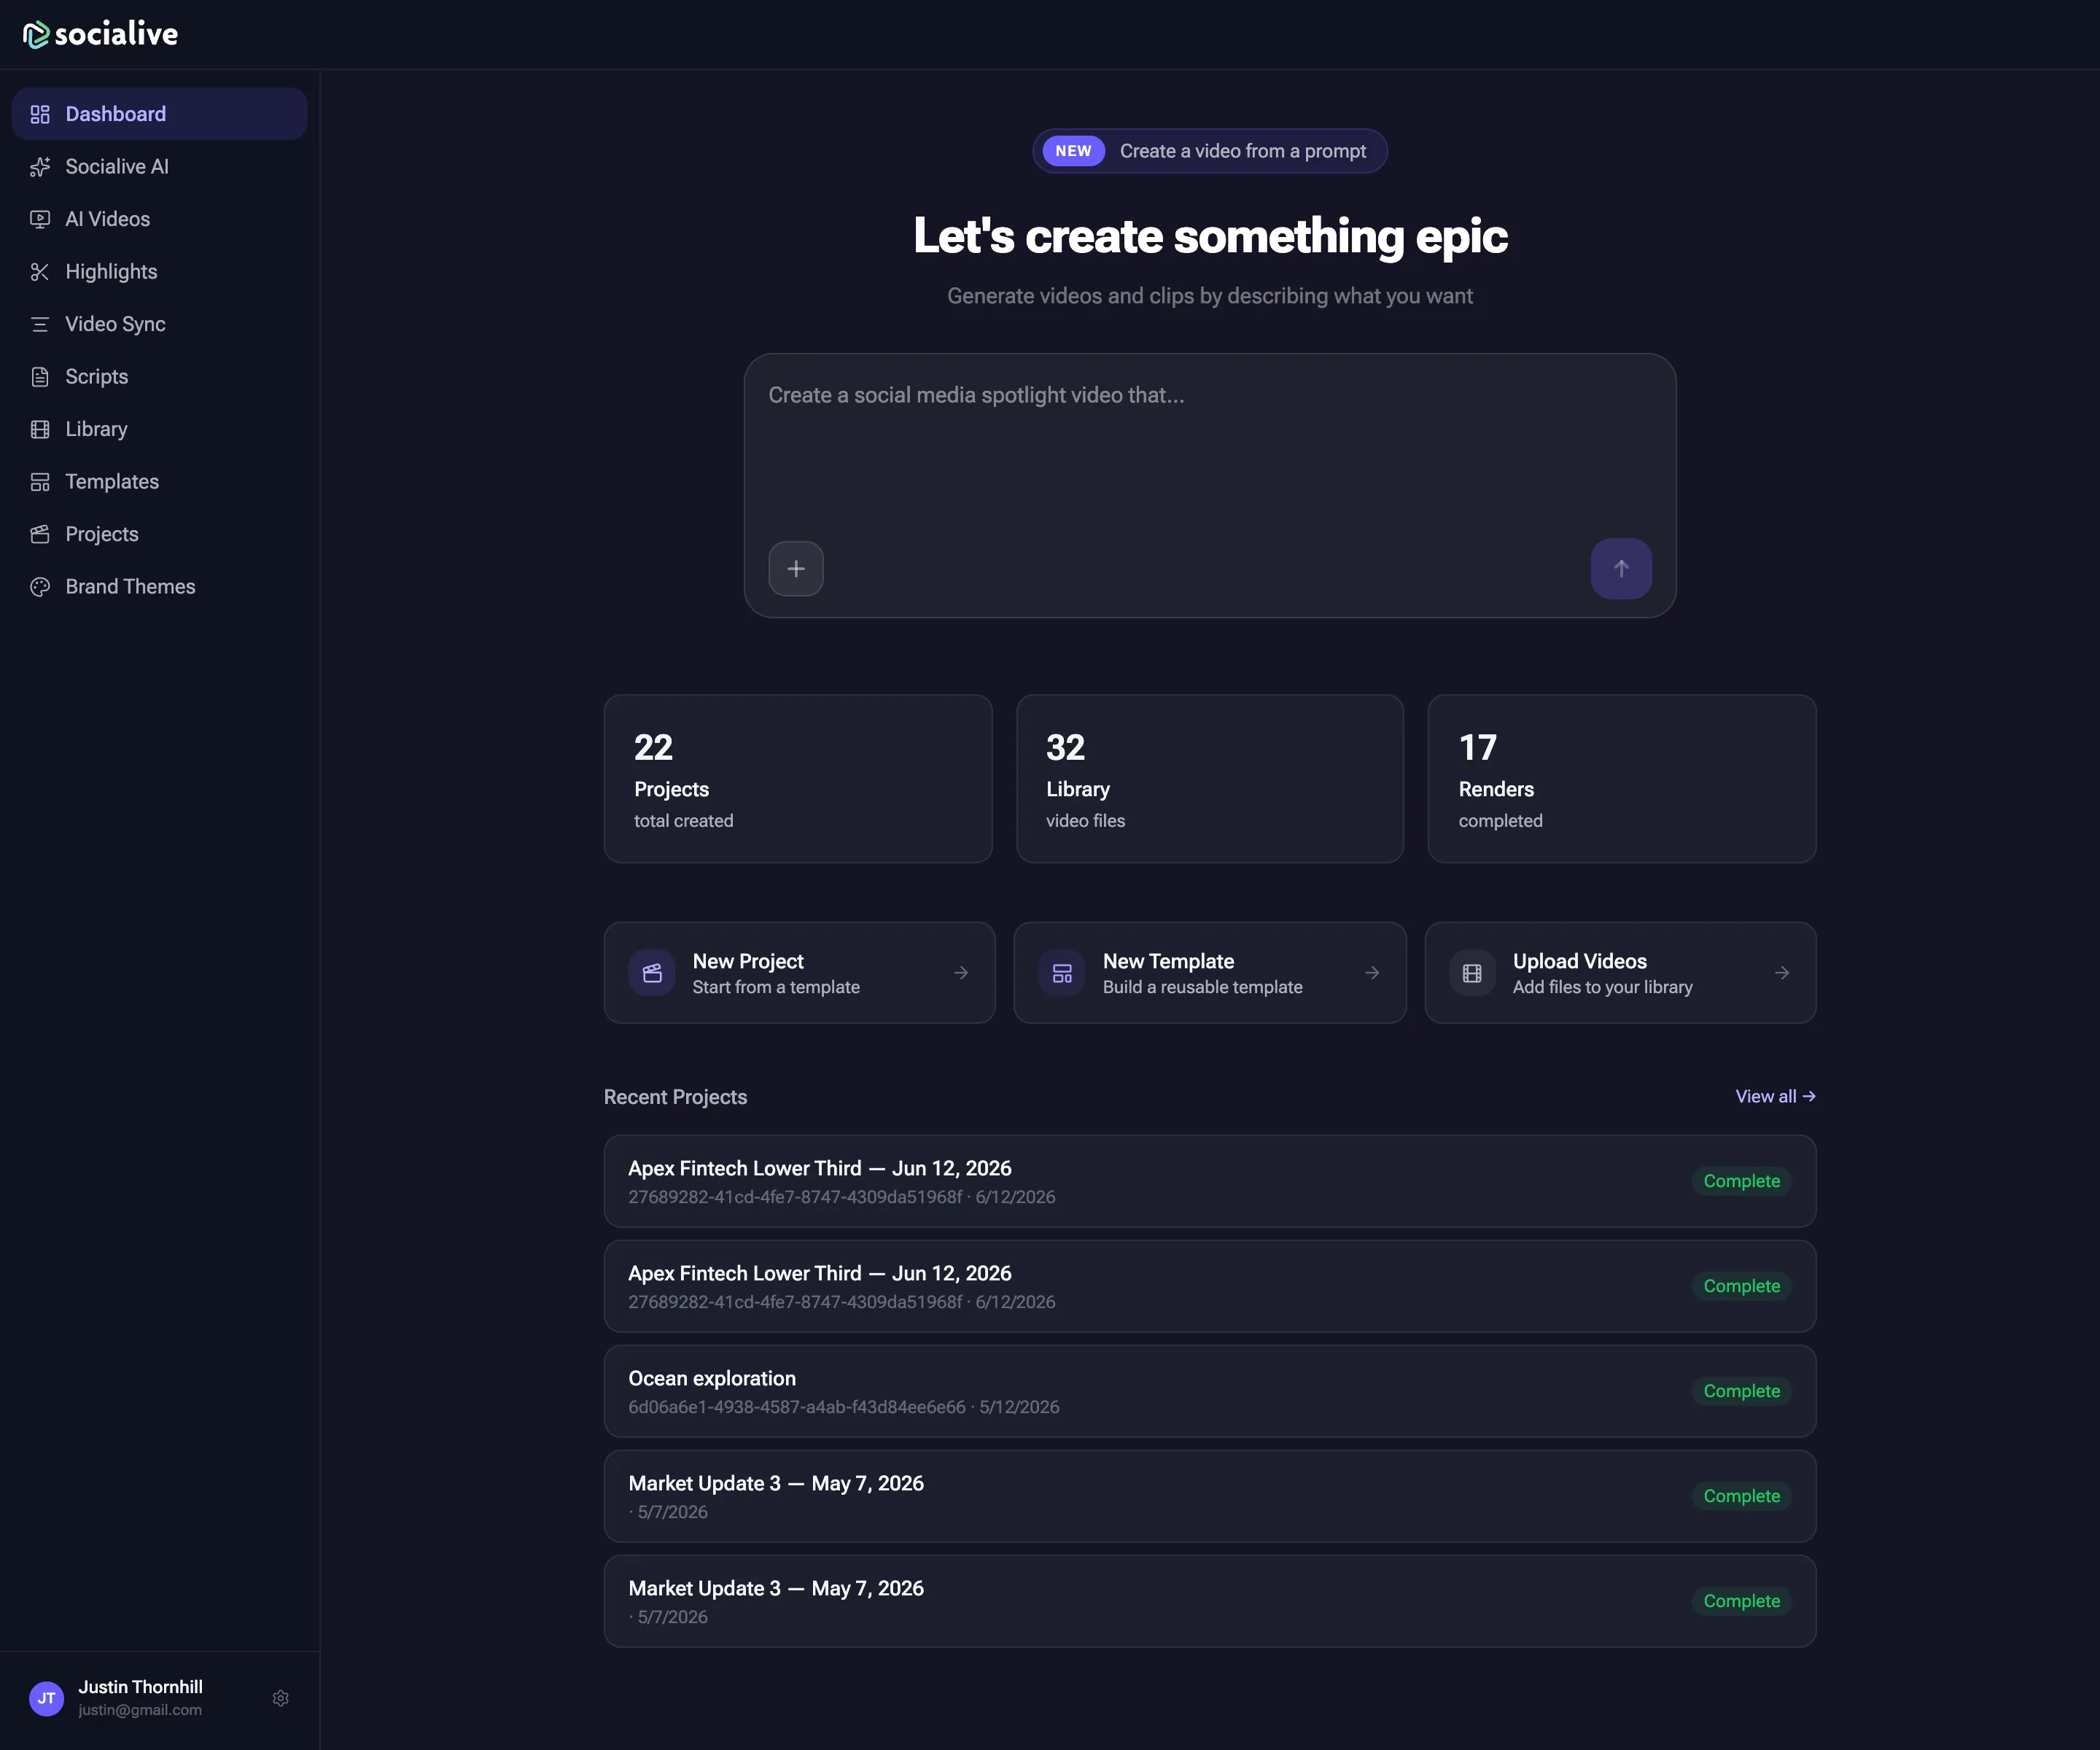Click the New Template arrow
This screenshot has height=1750, width=2100.
click(x=1372, y=973)
